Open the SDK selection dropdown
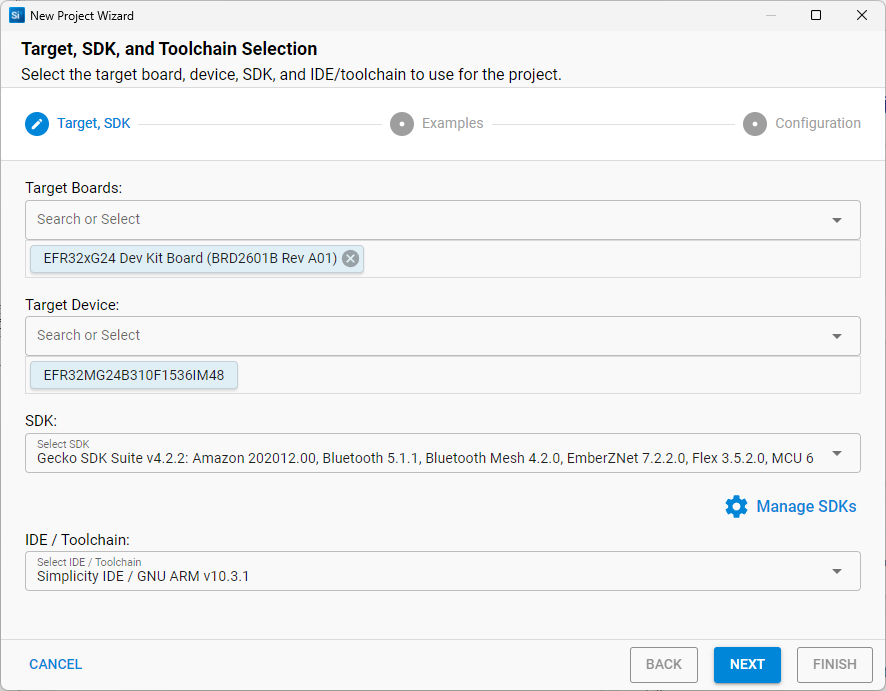Viewport: 886px width, 691px height. tap(838, 454)
